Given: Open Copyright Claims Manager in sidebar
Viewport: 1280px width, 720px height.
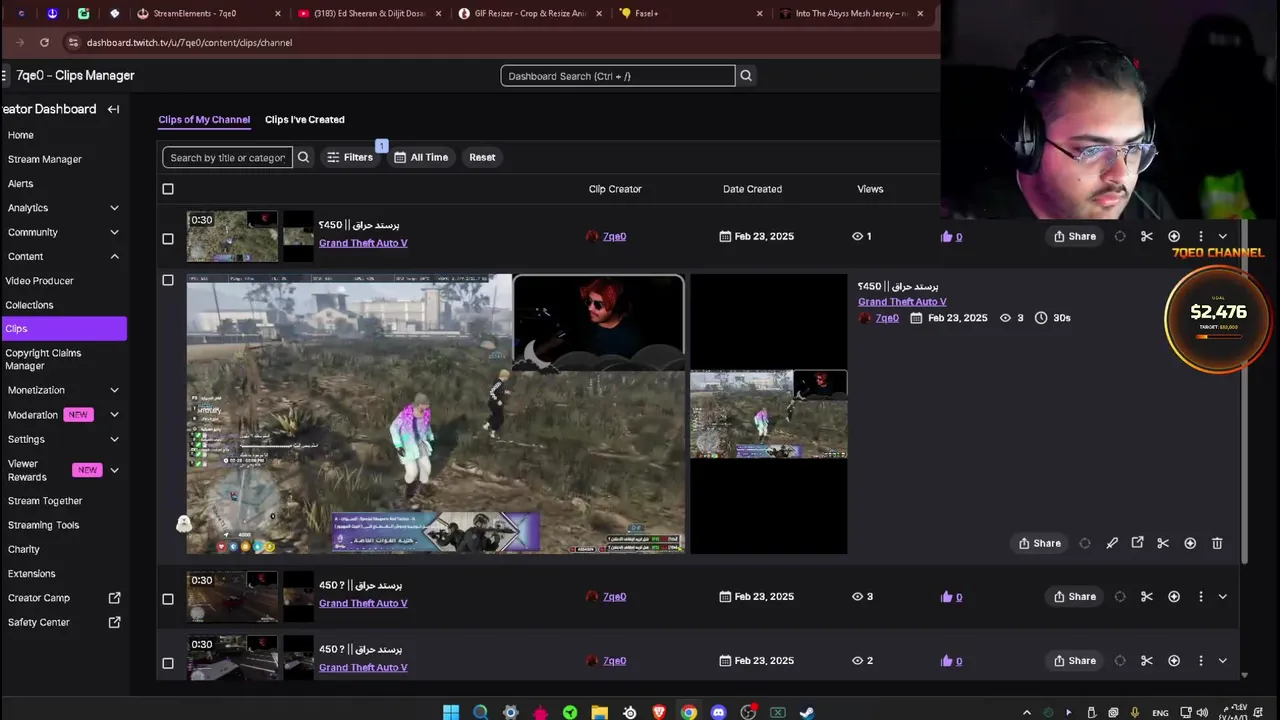Looking at the screenshot, I should tap(44, 359).
